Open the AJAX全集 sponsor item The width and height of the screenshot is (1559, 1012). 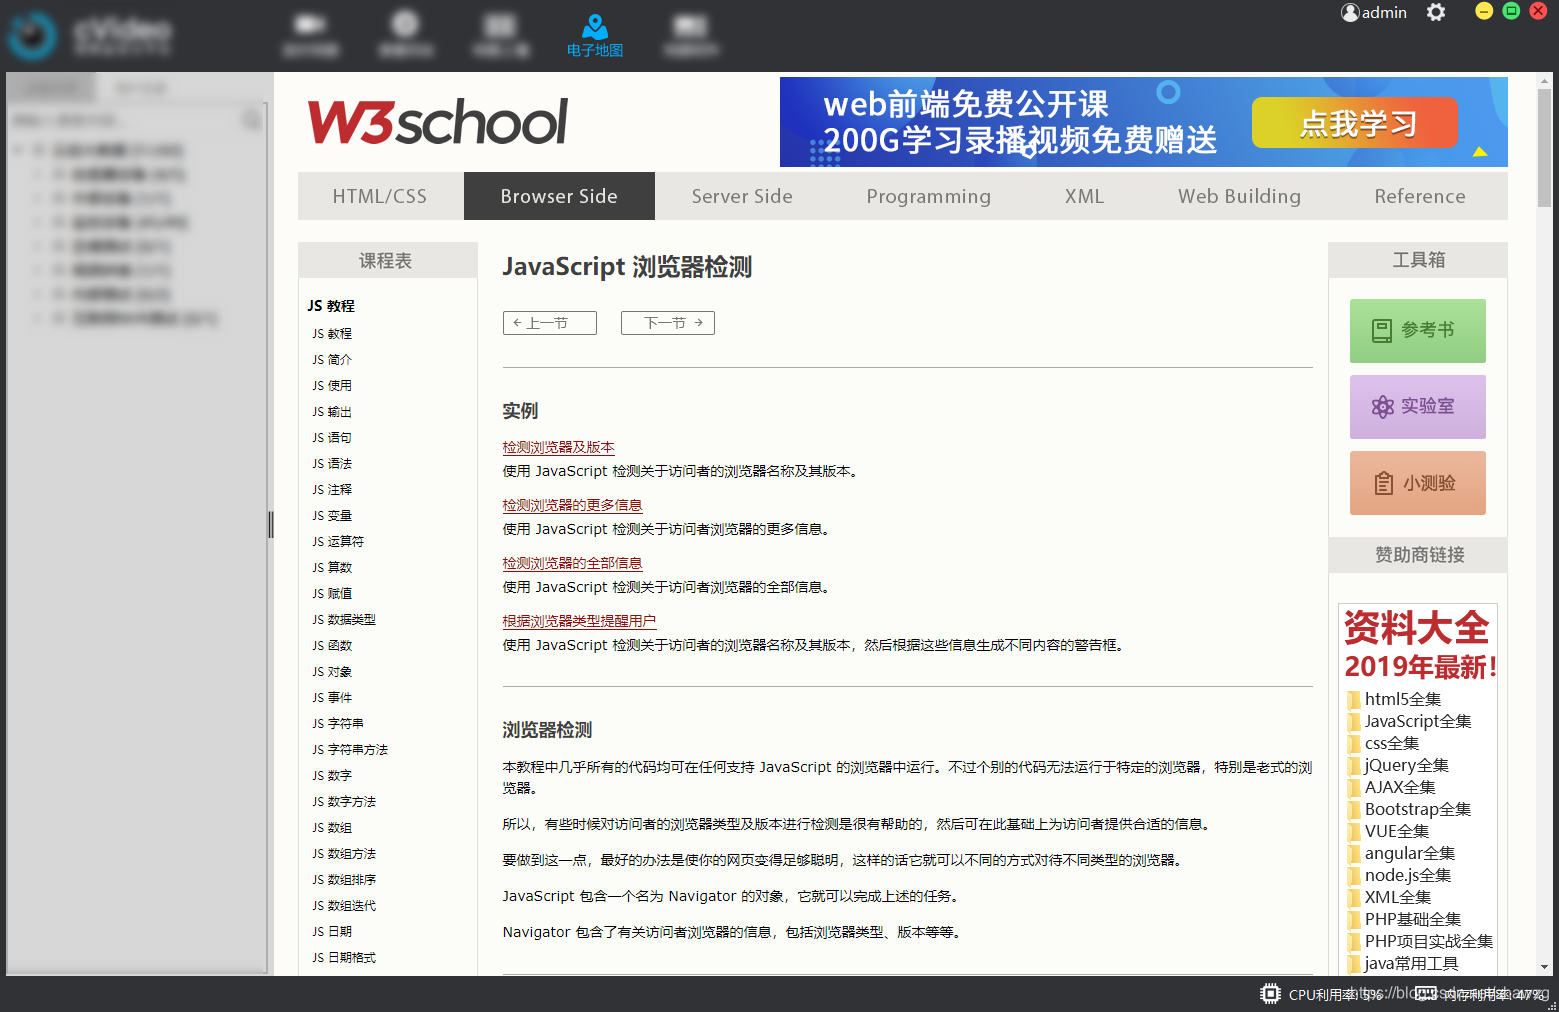click(x=1400, y=787)
